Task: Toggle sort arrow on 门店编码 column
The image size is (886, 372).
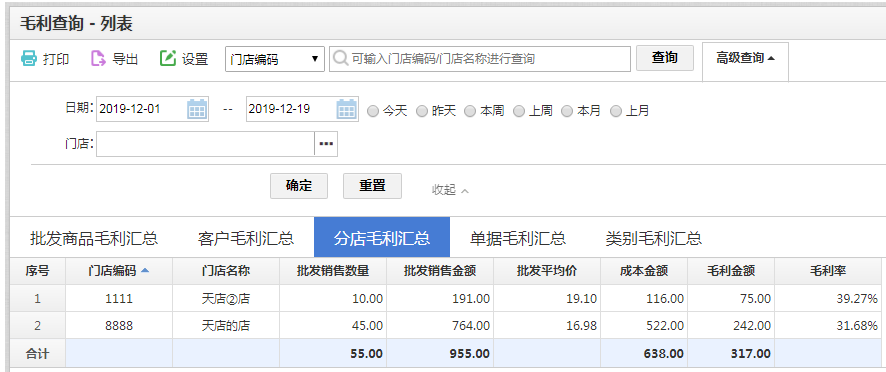Action: [145, 271]
